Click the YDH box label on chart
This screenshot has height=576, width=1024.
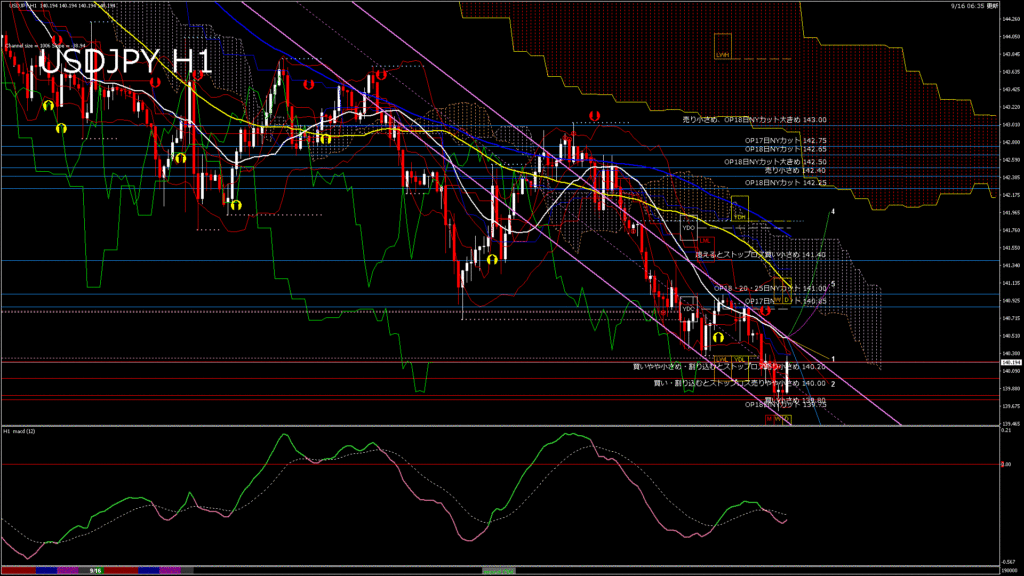click(x=740, y=216)
